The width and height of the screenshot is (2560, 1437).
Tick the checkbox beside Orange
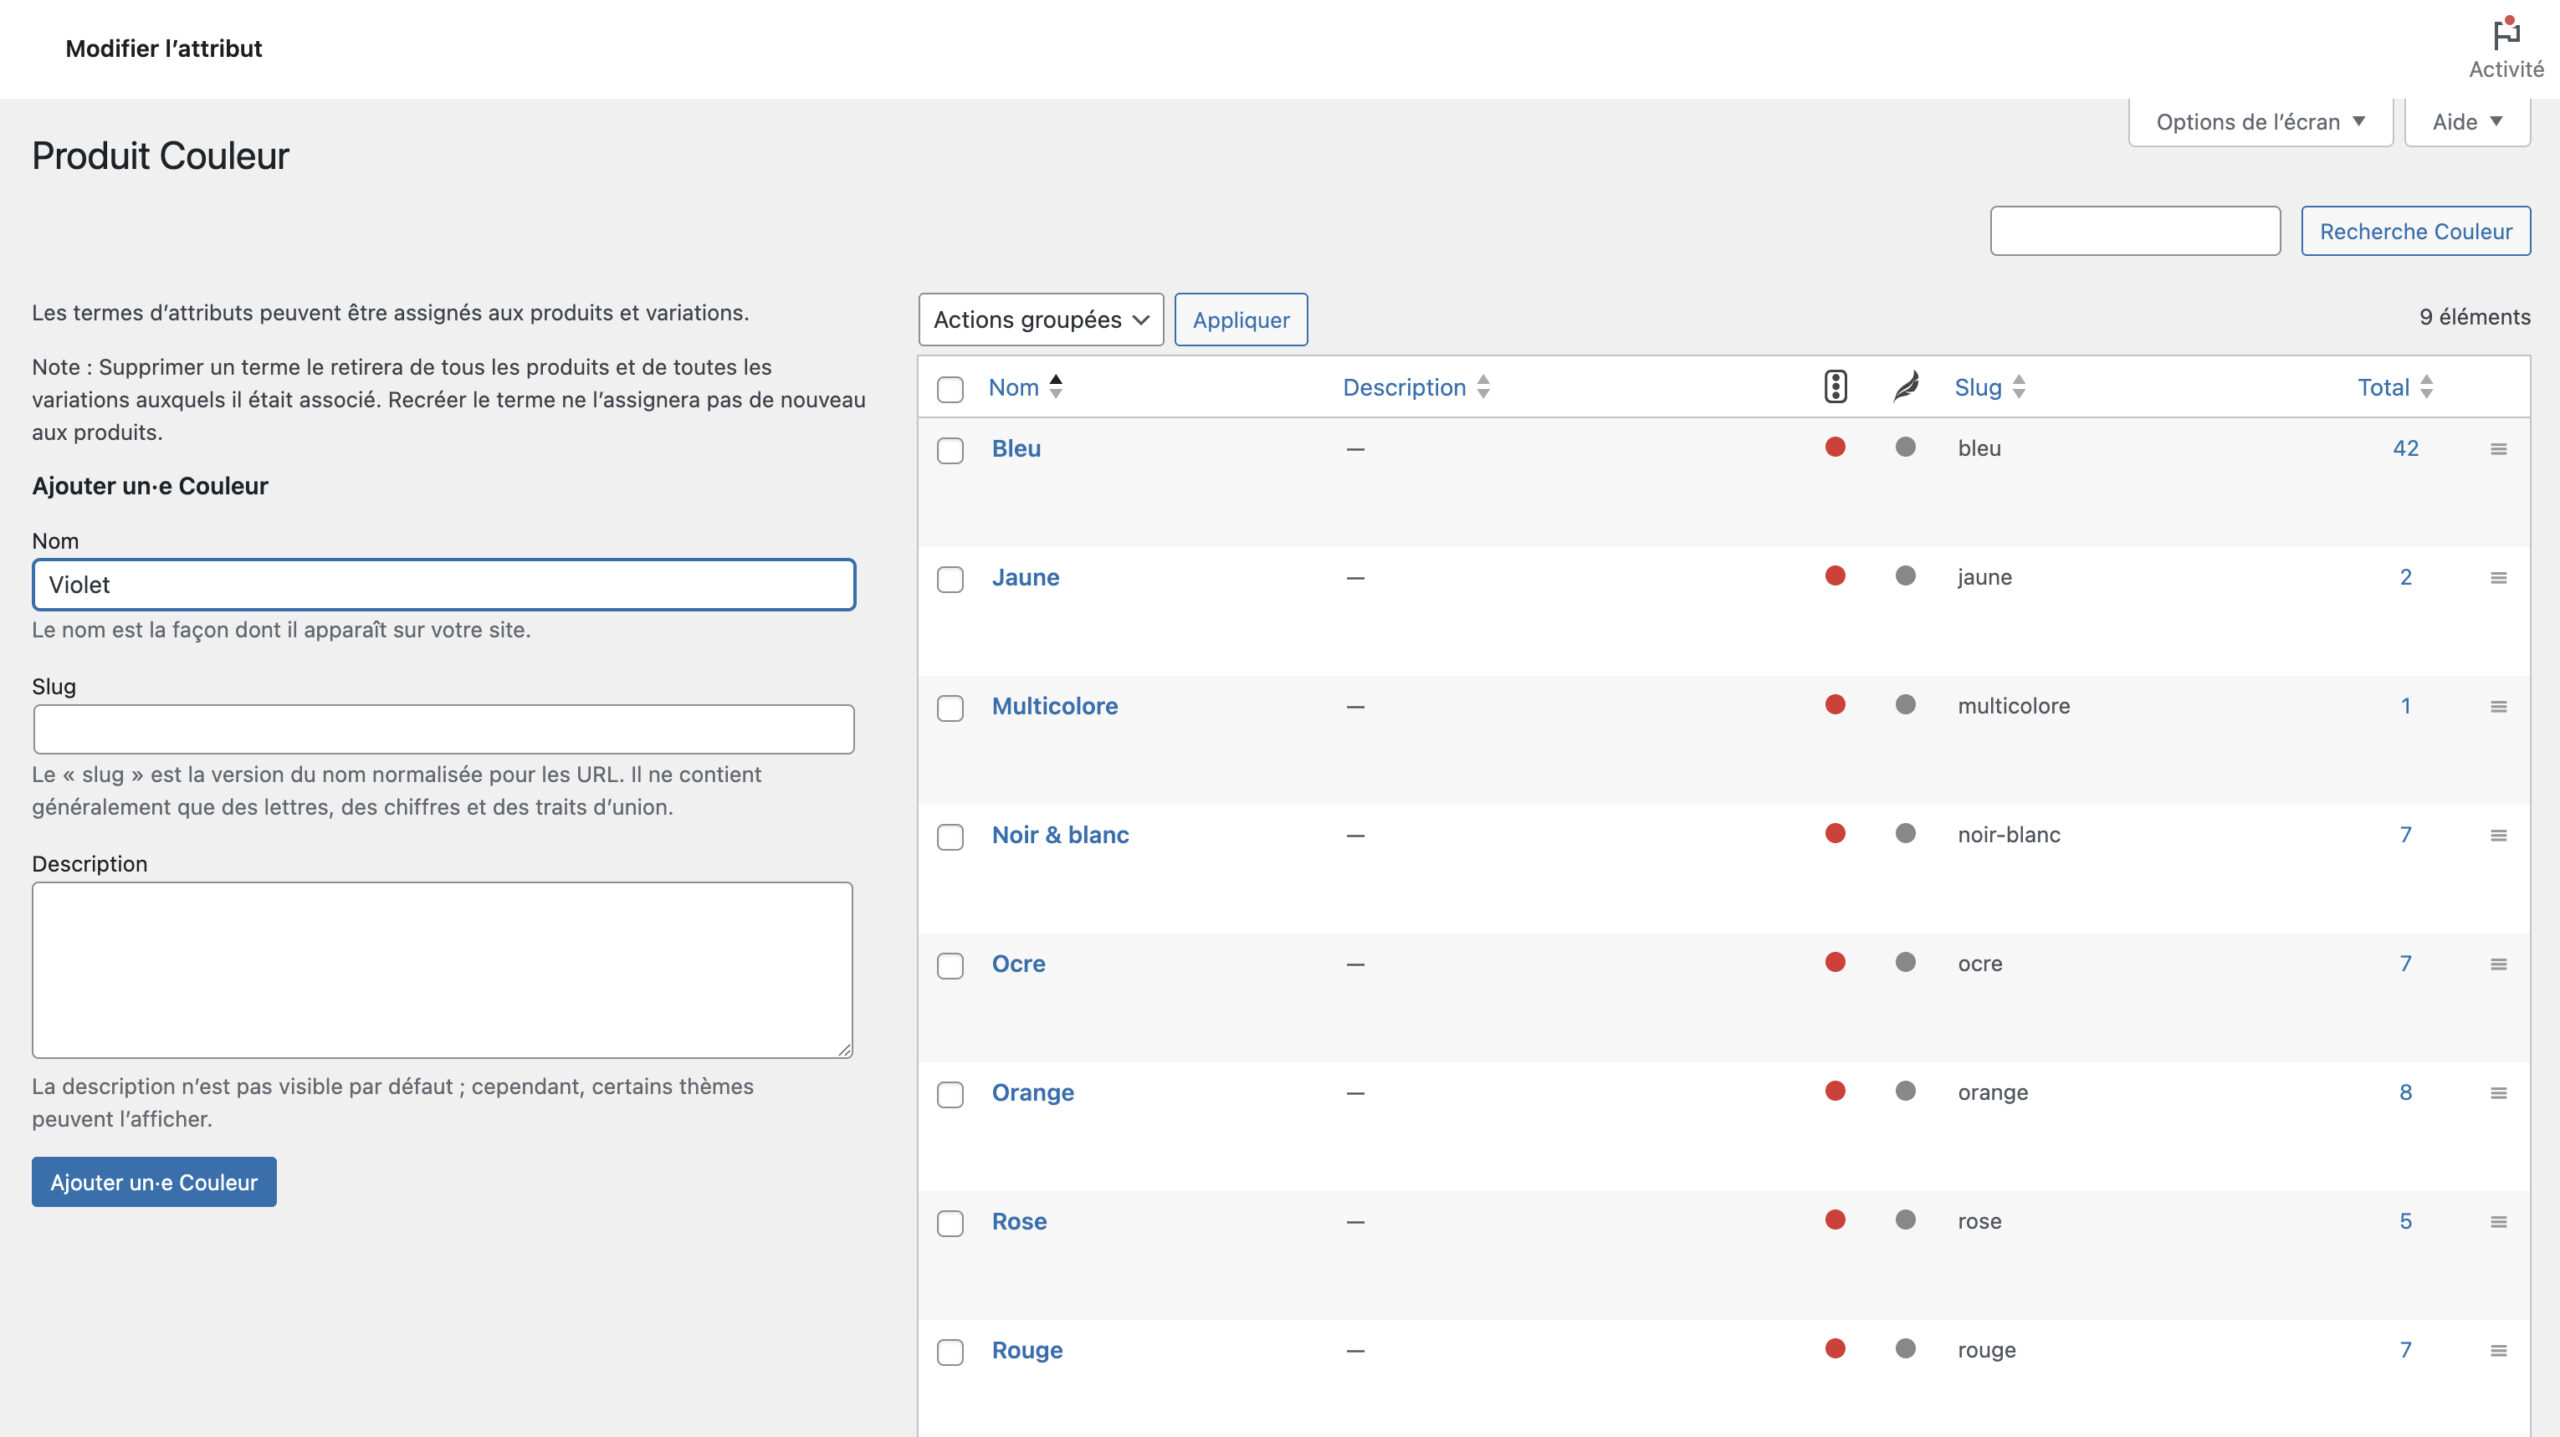[950, 1094]
